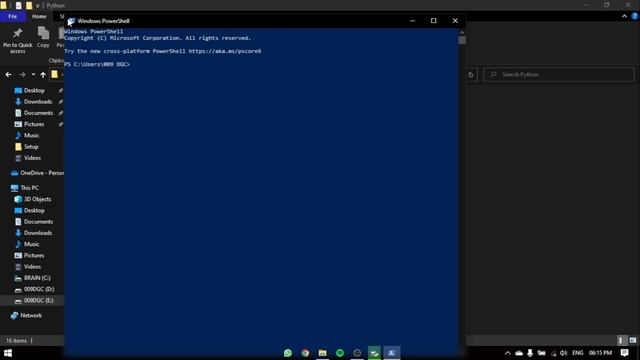The image size is (640, 360).
Task: Open Spotify from the taskbar
Action: 340,353
